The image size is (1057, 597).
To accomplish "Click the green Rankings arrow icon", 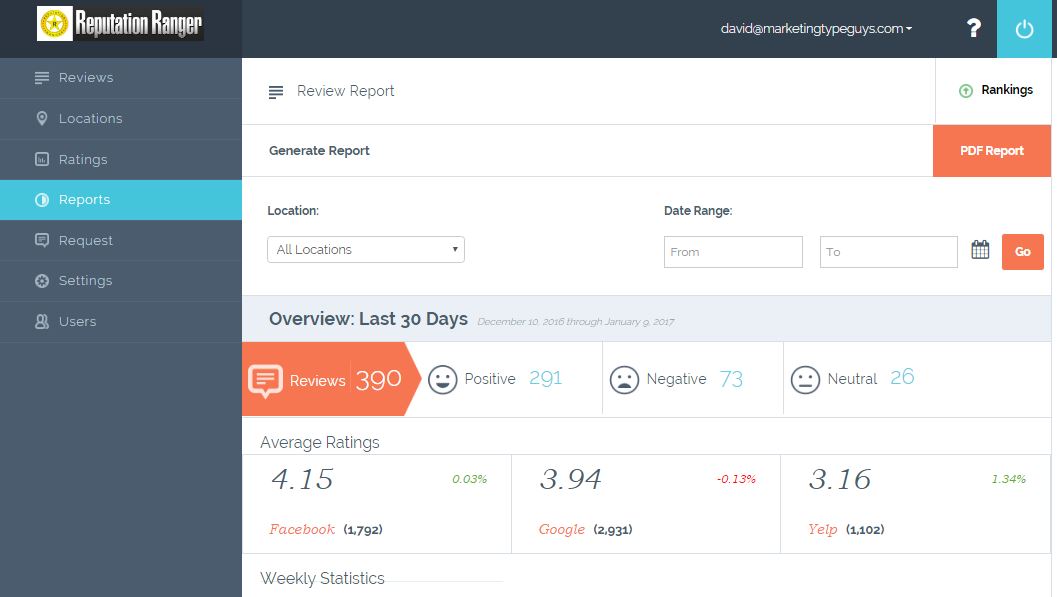I will point(966,91).
